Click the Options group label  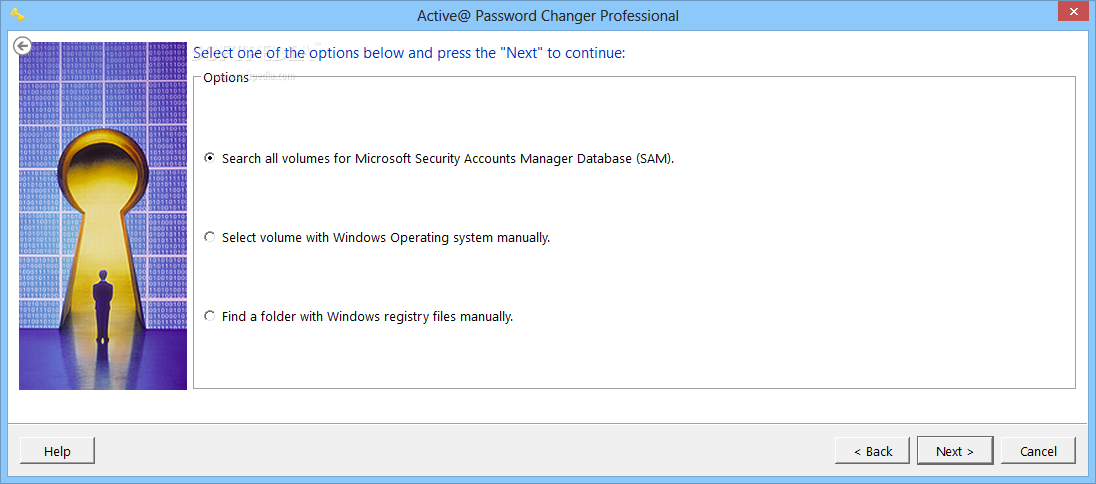click(x=226, y=78)
